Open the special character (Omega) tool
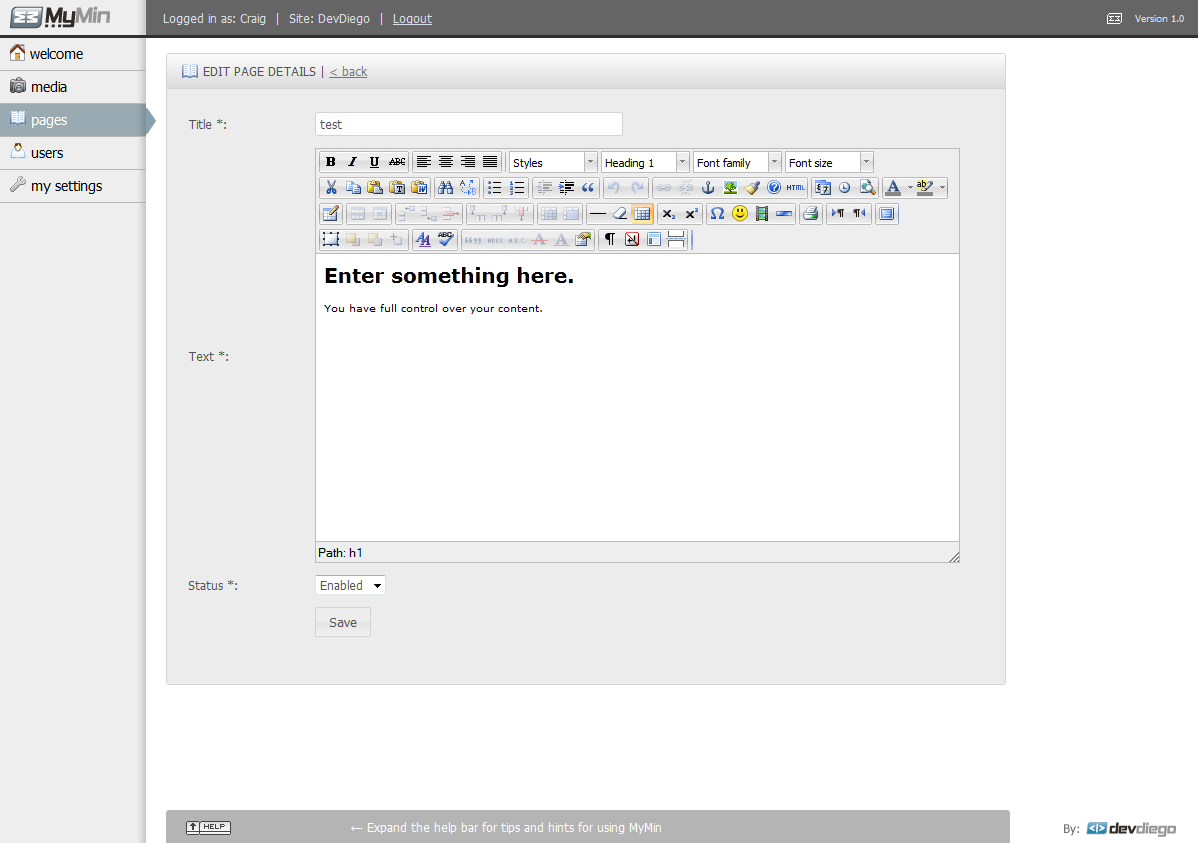1198x843 pixels. [717, 213]
